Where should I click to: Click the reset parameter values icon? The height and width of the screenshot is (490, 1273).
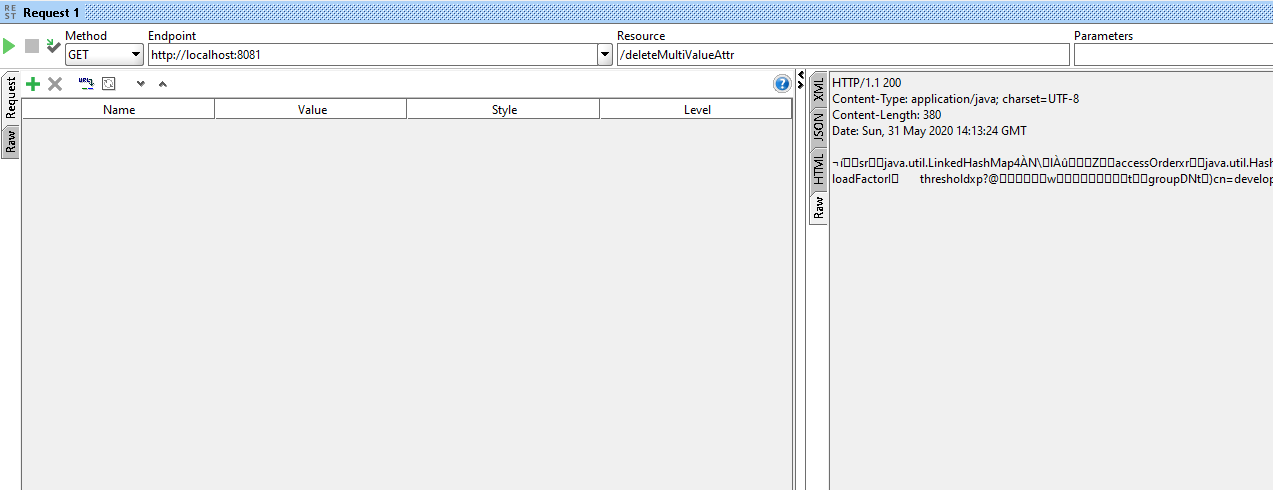[x=109, y=84]
